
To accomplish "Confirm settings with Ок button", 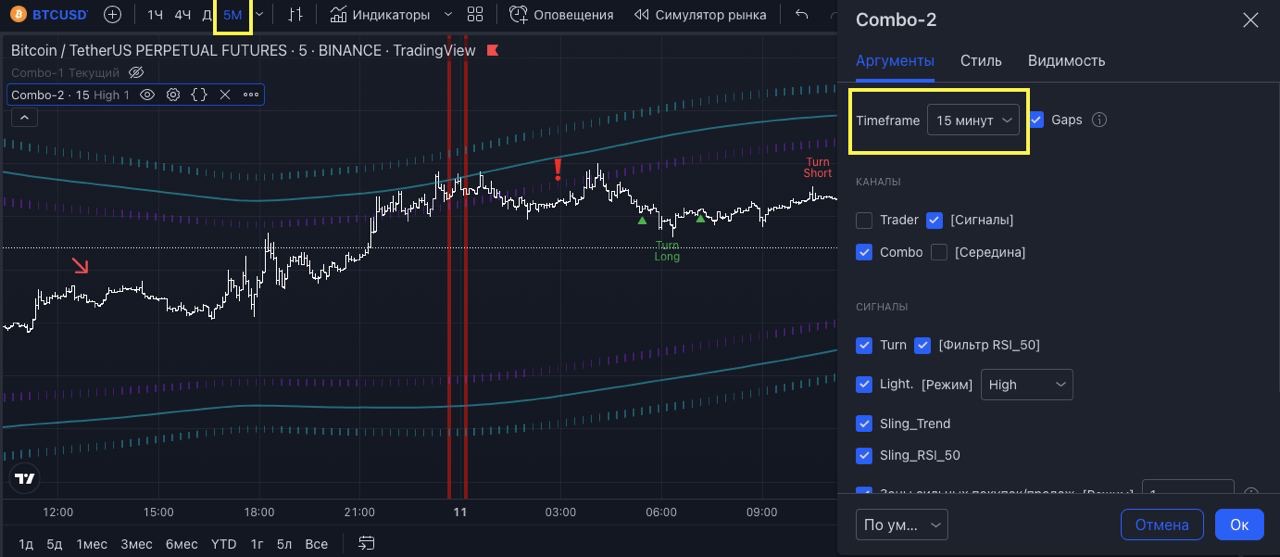I will coord(1239,524).
